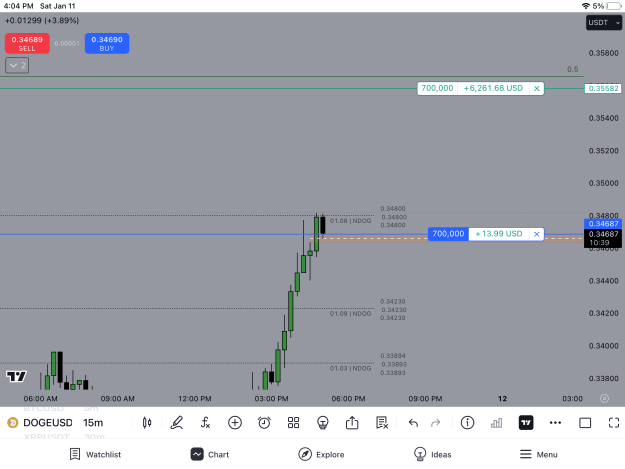Tap the 0.35800 price axis label
Screen dimensions: 625x469
coord(603,53)
